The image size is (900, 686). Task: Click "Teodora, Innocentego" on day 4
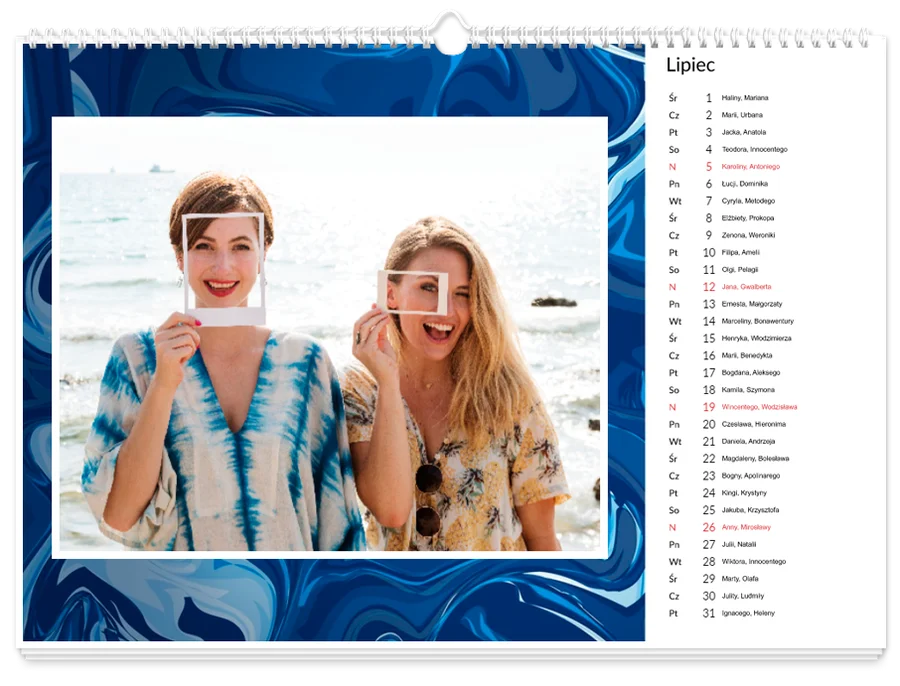(754, 150)
